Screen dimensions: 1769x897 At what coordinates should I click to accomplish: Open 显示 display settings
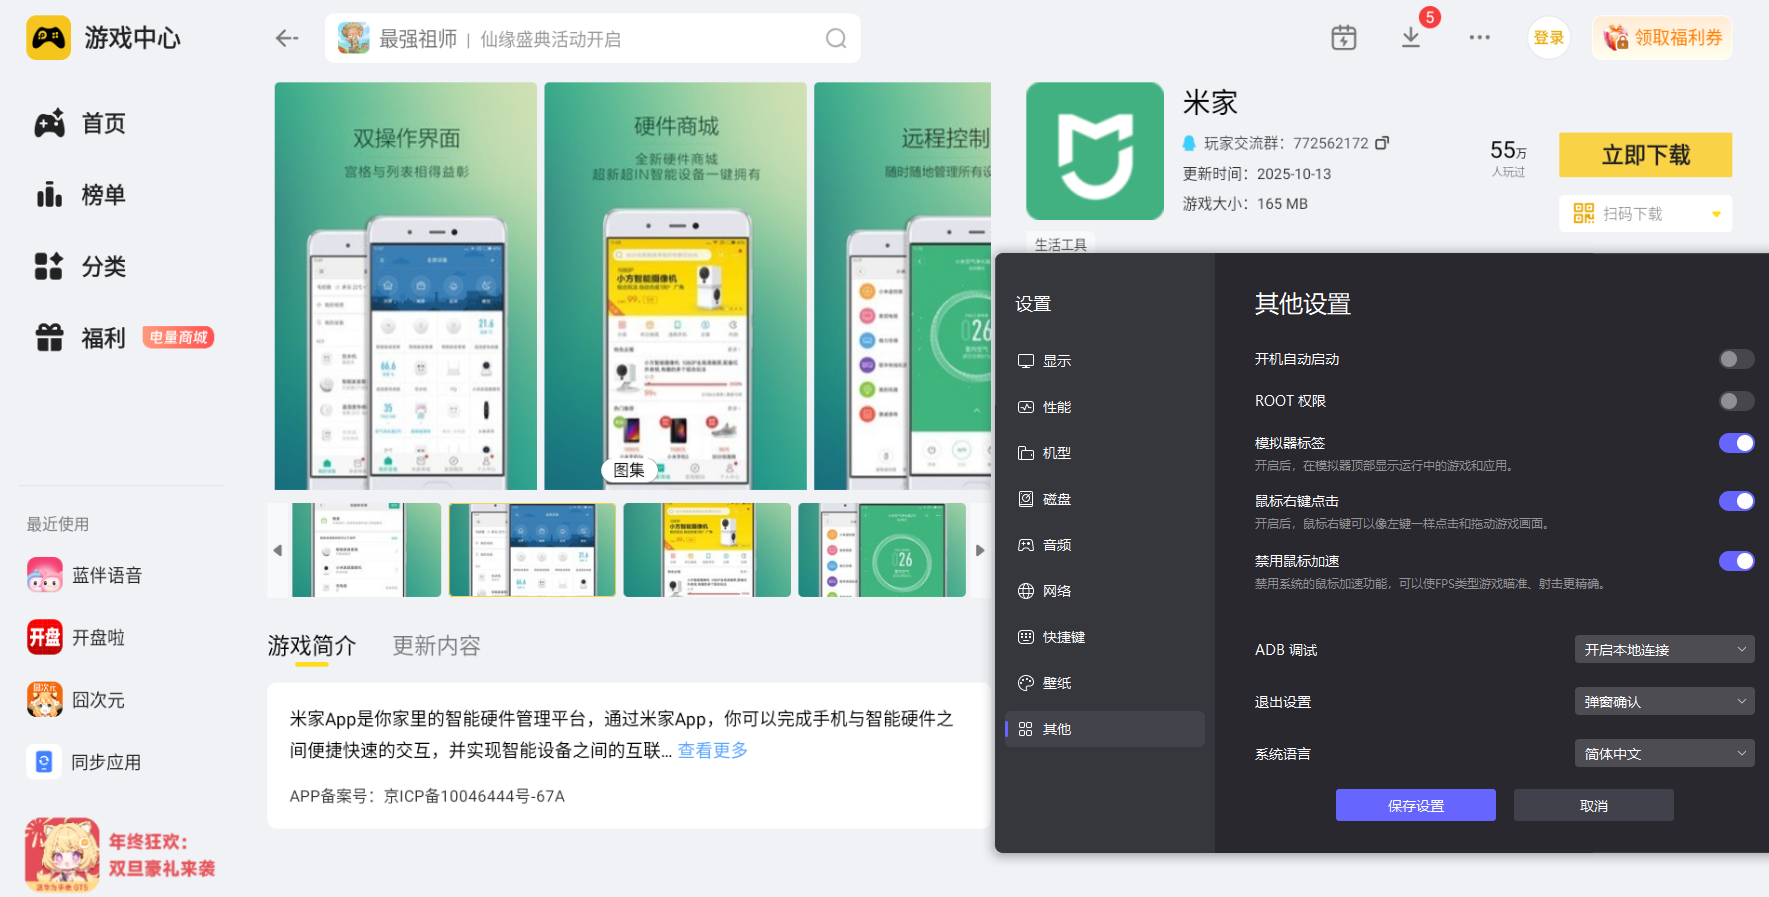[x=1104, y=361]
